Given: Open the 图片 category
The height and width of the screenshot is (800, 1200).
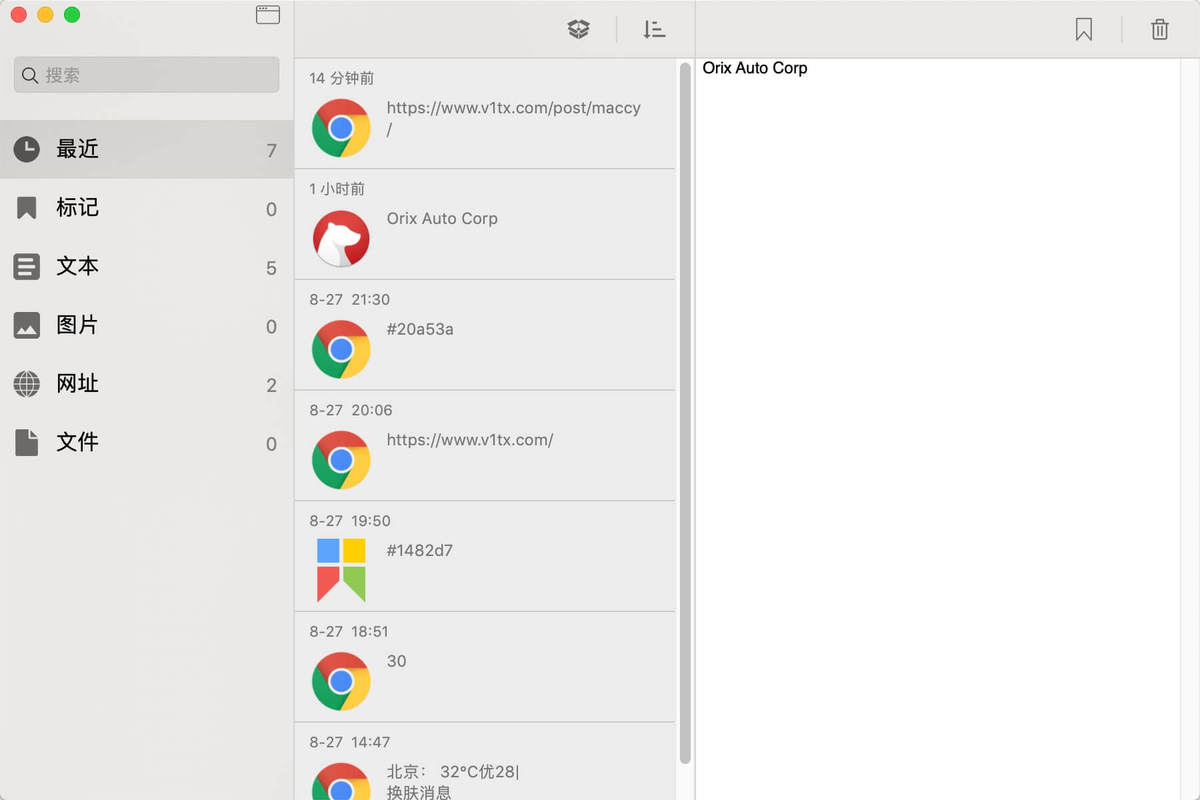Looking at the screenshot, I should (x=147, y=325).
